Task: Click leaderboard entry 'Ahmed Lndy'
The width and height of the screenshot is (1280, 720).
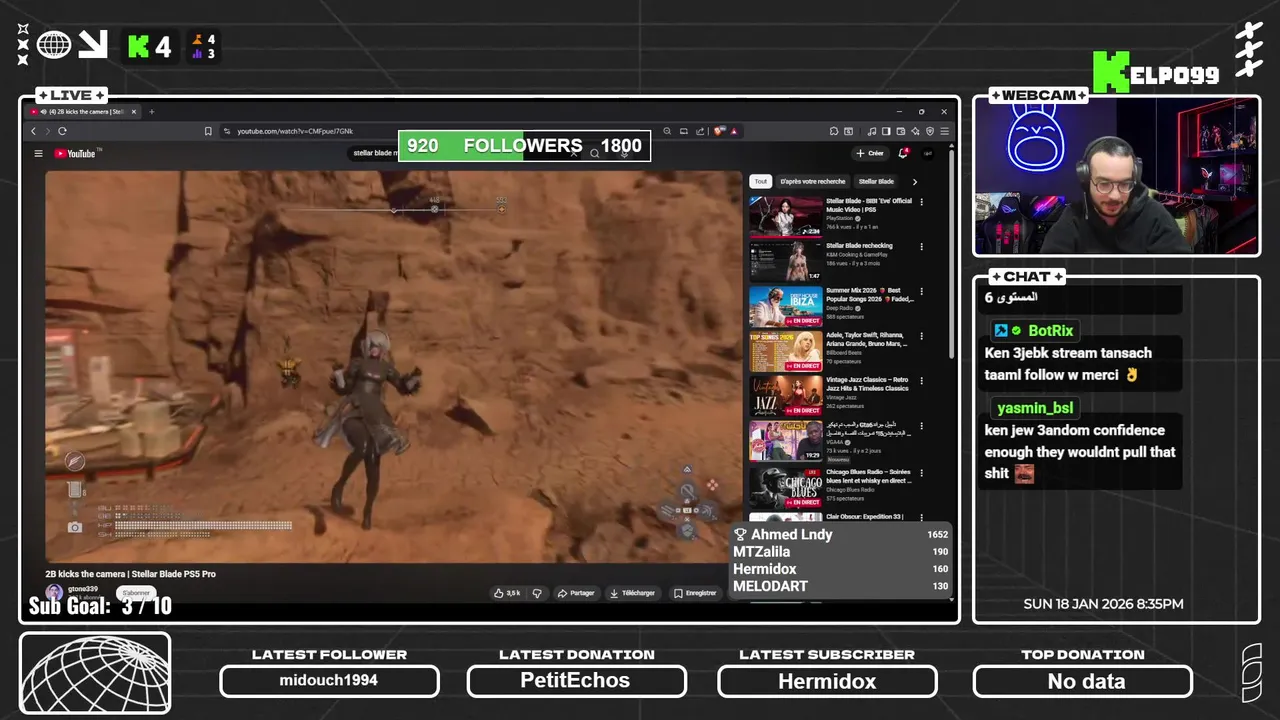Action: [792, 534]
